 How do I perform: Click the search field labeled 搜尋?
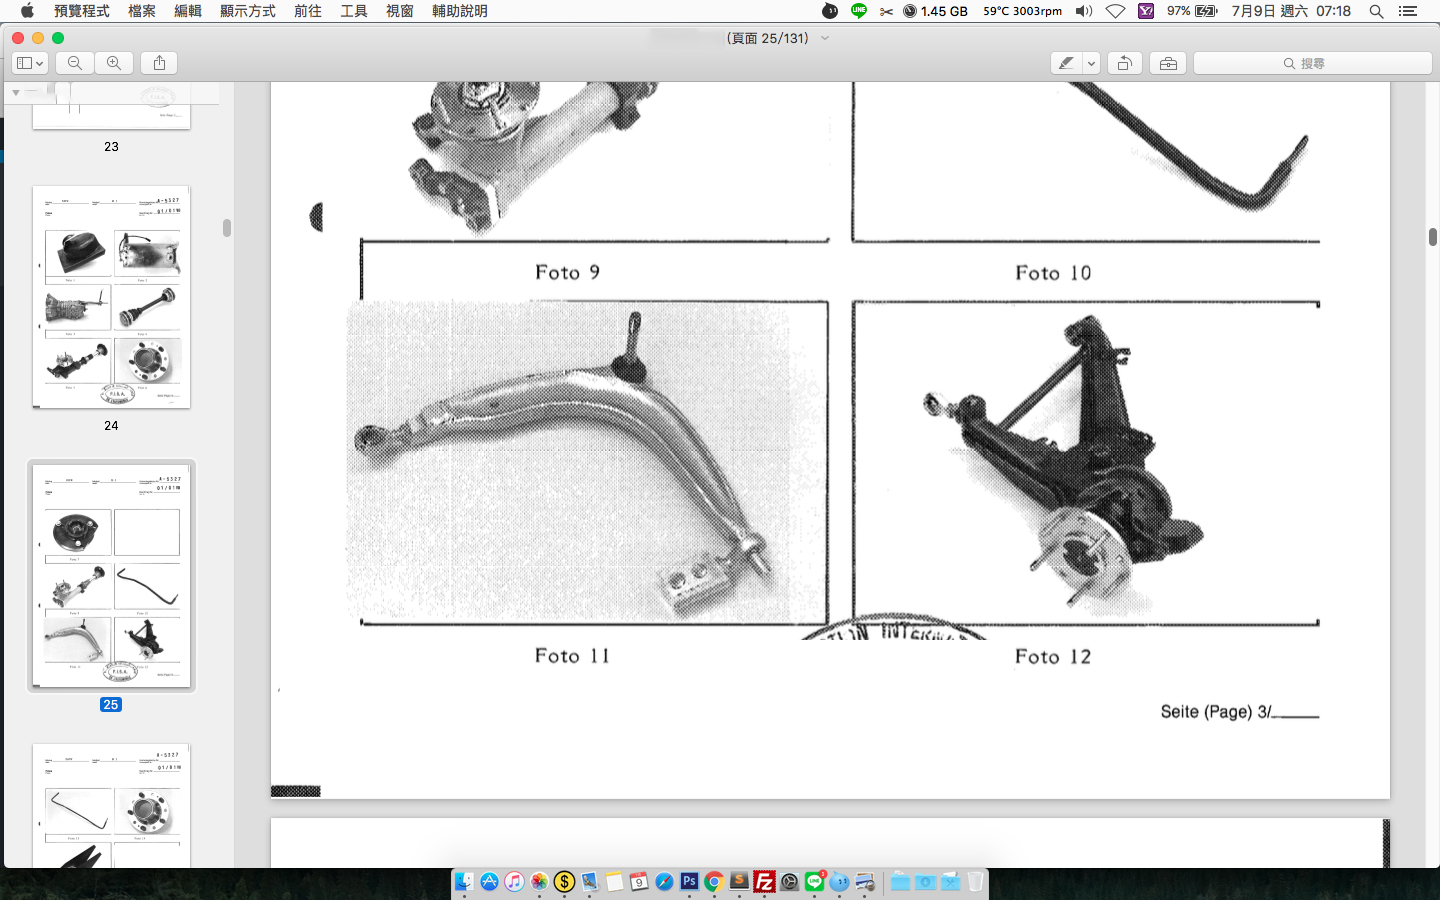pyautogui.click(x=1312, y=63)
